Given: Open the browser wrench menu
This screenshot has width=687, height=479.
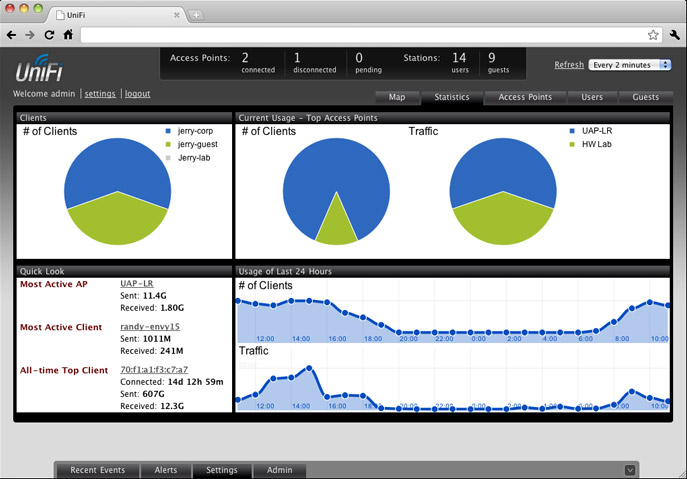Looking at the screenshot, I should pyautogui.click(x=675, y=35).
